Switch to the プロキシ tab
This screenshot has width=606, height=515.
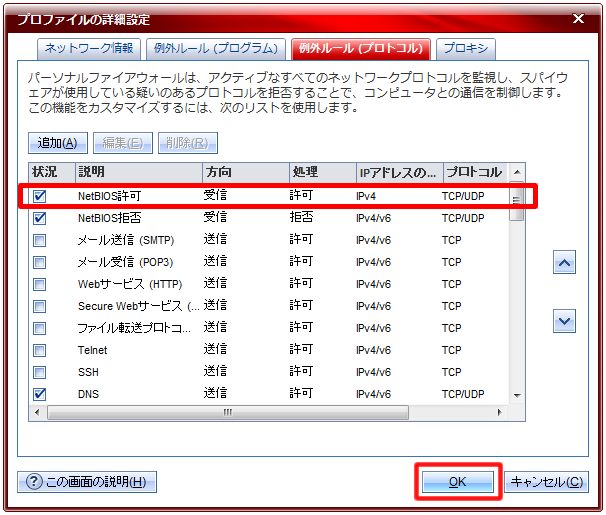[465, 48]
